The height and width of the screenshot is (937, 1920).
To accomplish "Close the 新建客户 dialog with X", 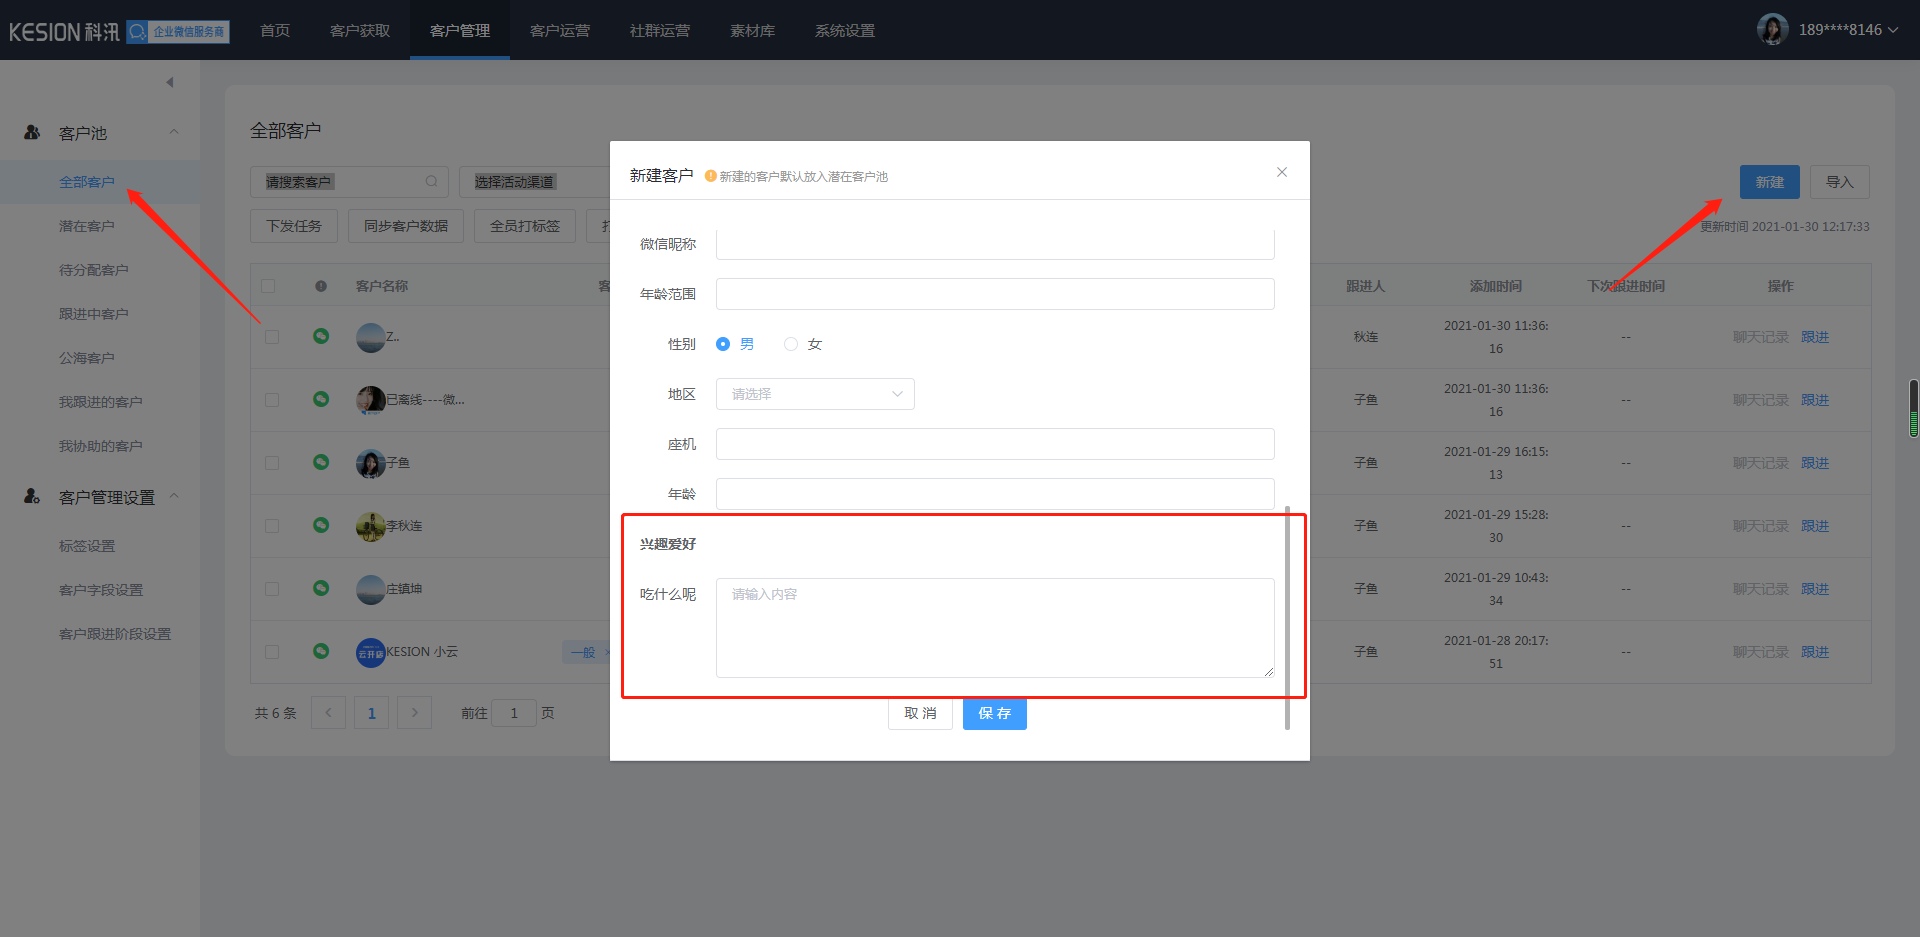I will 1281,173.
